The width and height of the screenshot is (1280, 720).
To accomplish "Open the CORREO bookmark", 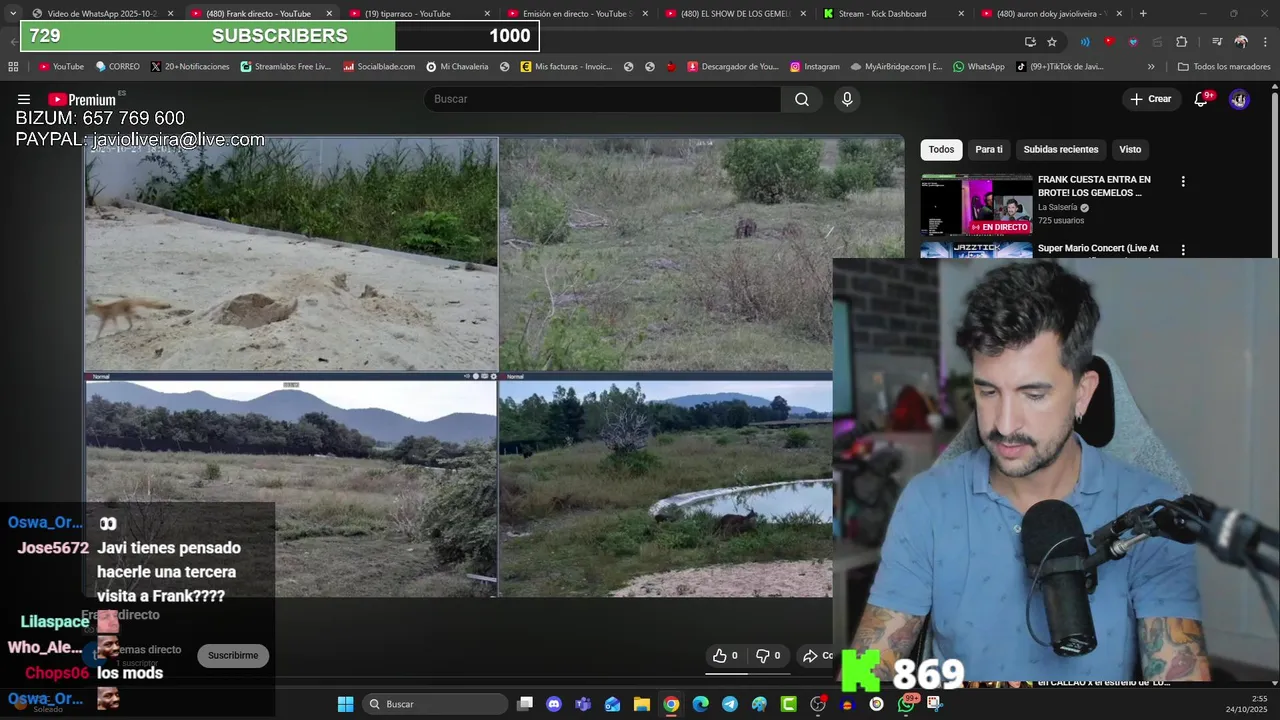I will (117, 67).
